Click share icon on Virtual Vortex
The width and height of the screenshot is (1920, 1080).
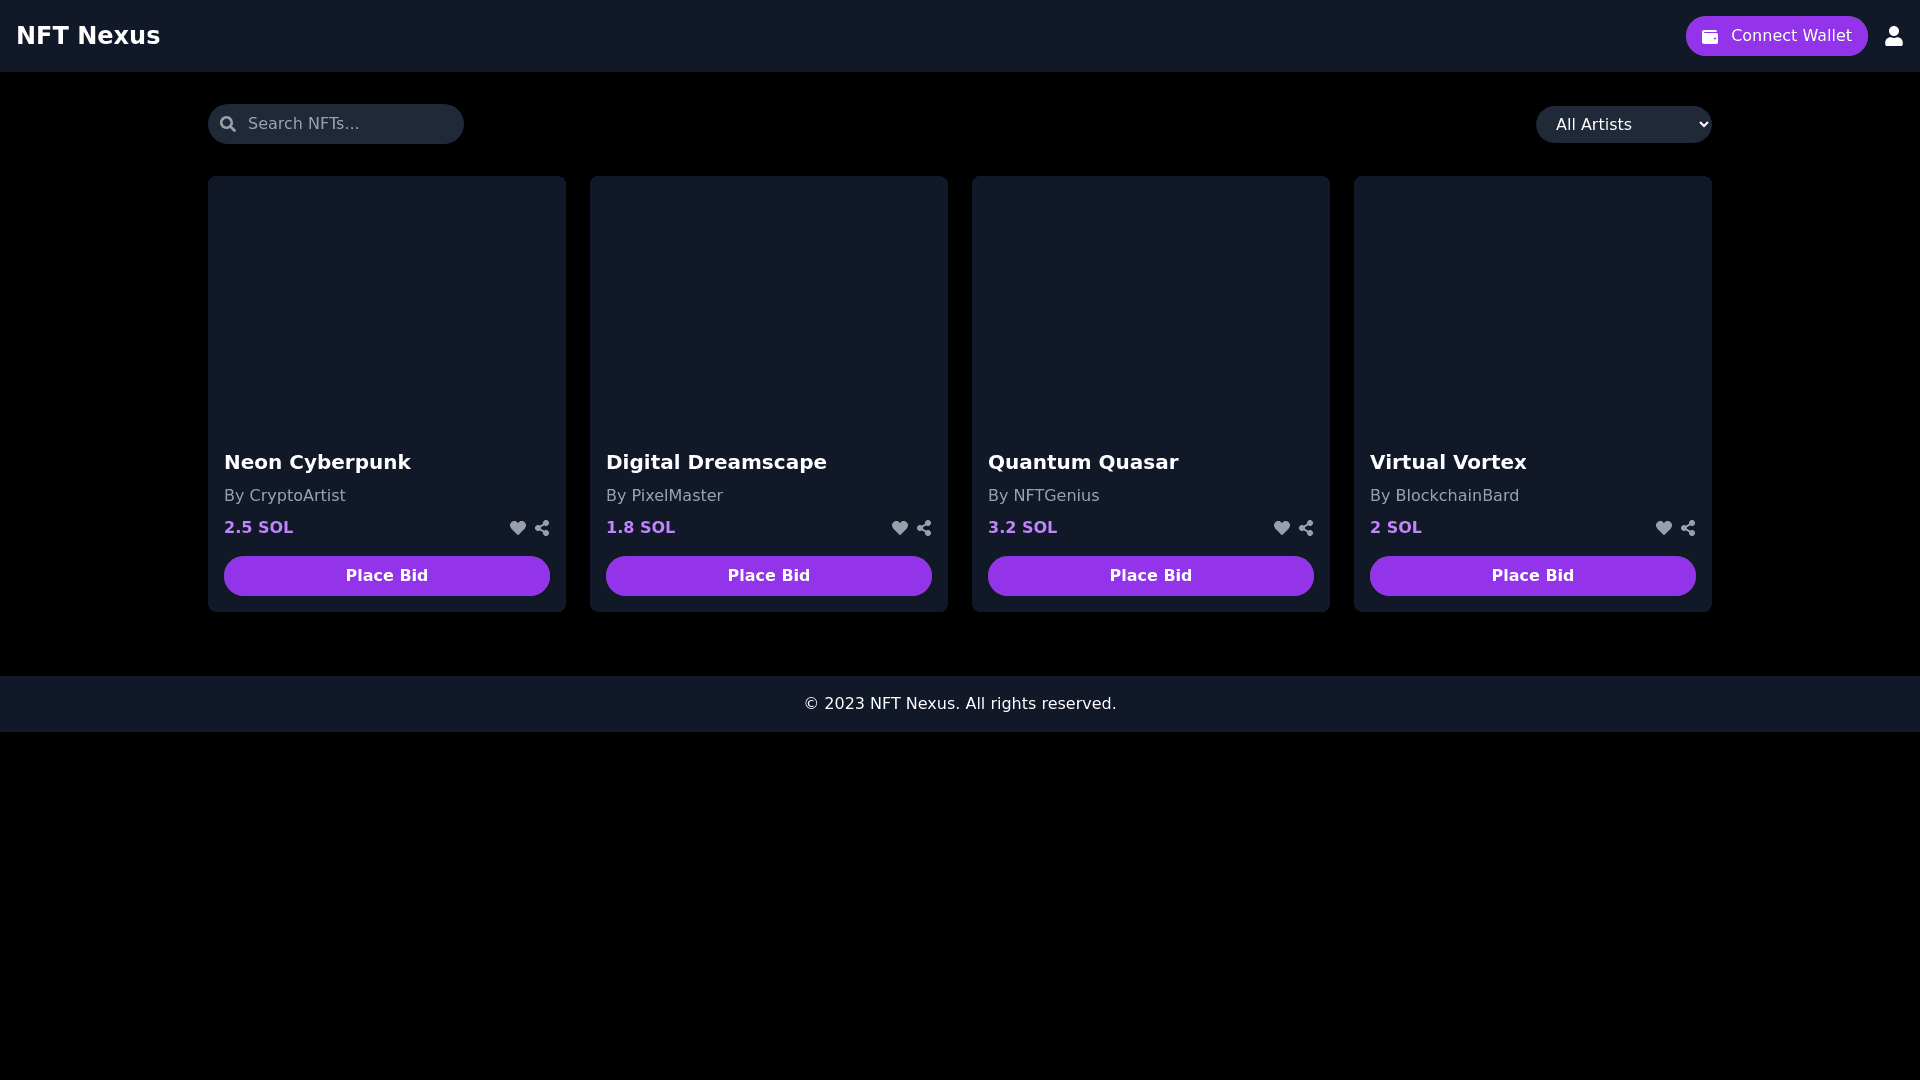(1688, 528)
